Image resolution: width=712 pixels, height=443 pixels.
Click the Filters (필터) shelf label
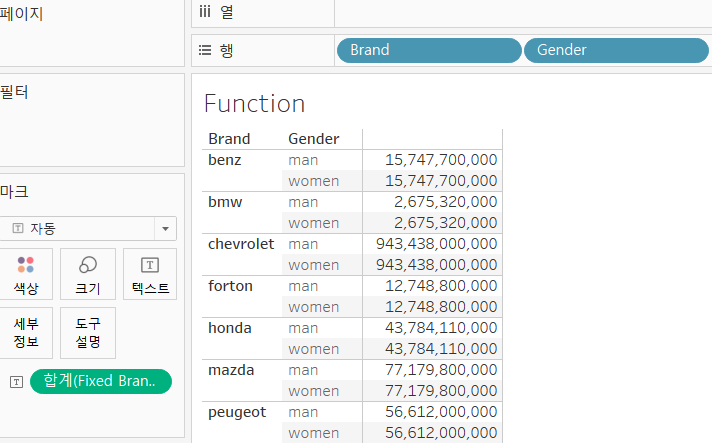[x=14, y=92]
